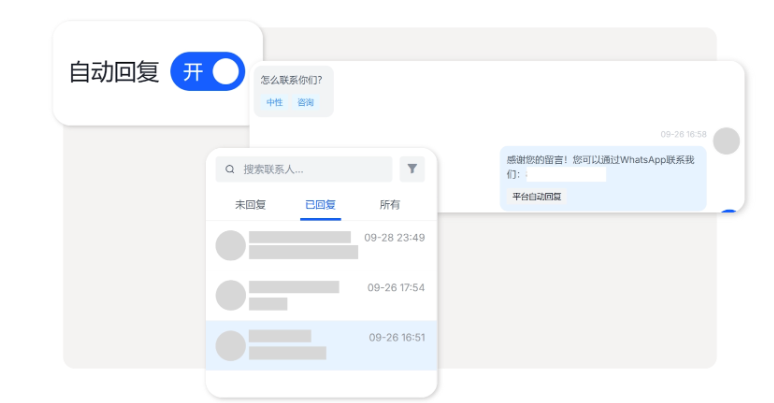774x403 pixels.
Task: Click the sender avatar beside the chat reply
Action: coord(726,141)
